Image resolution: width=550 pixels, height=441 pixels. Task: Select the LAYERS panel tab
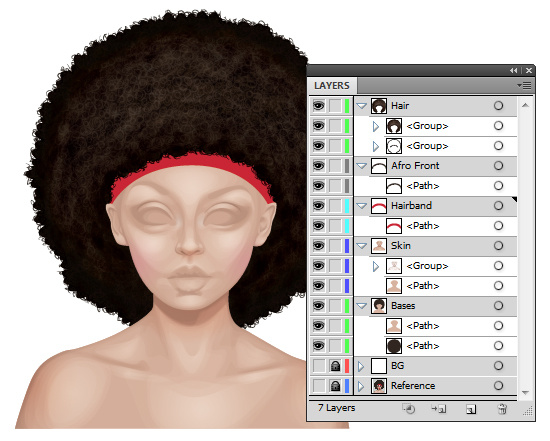332,86
